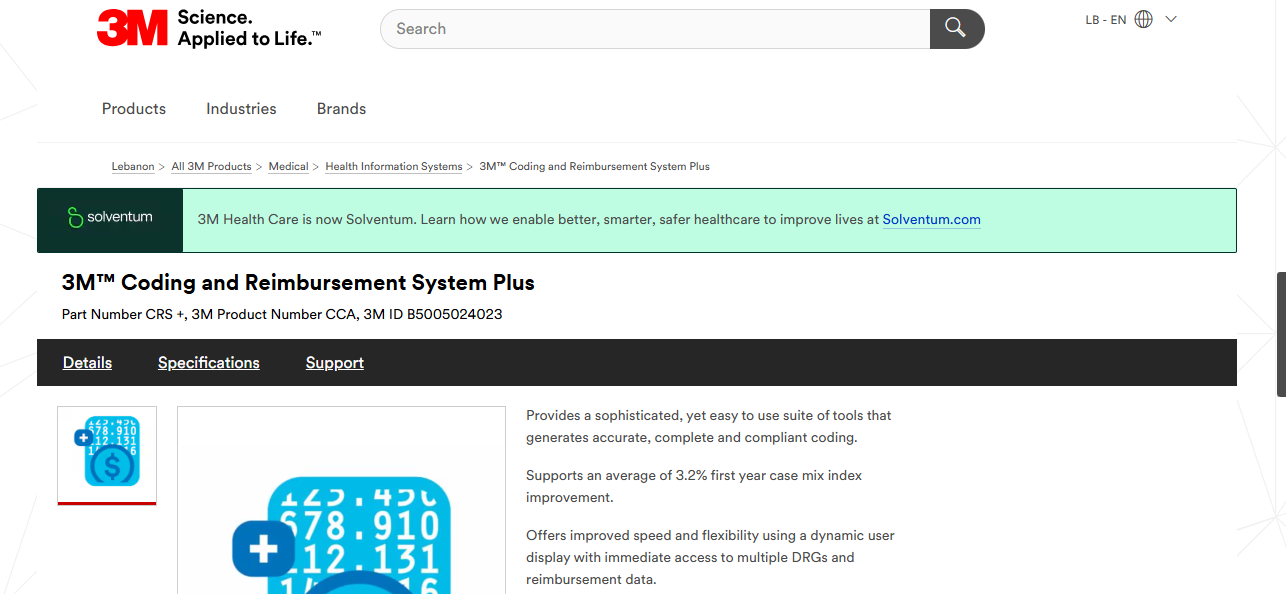
Task: Switch to the Specifications tab
Action: (x=209, y=363)
